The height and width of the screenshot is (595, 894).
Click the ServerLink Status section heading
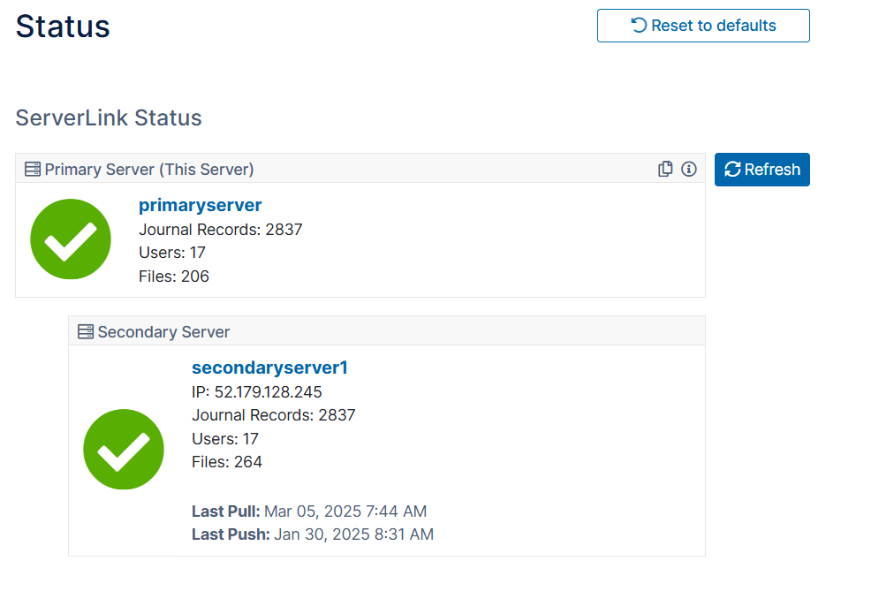[108, 118]
